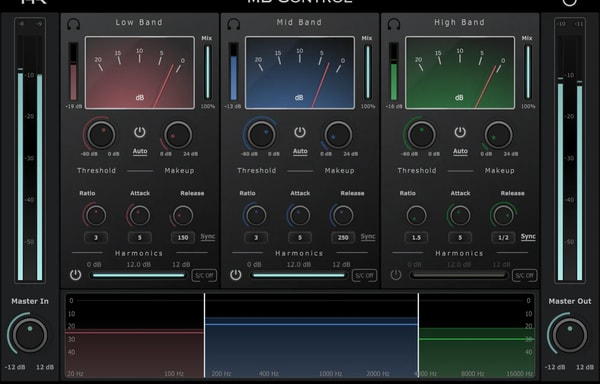
Task: Click High Band Threshold knob
Action: [421, 135]
